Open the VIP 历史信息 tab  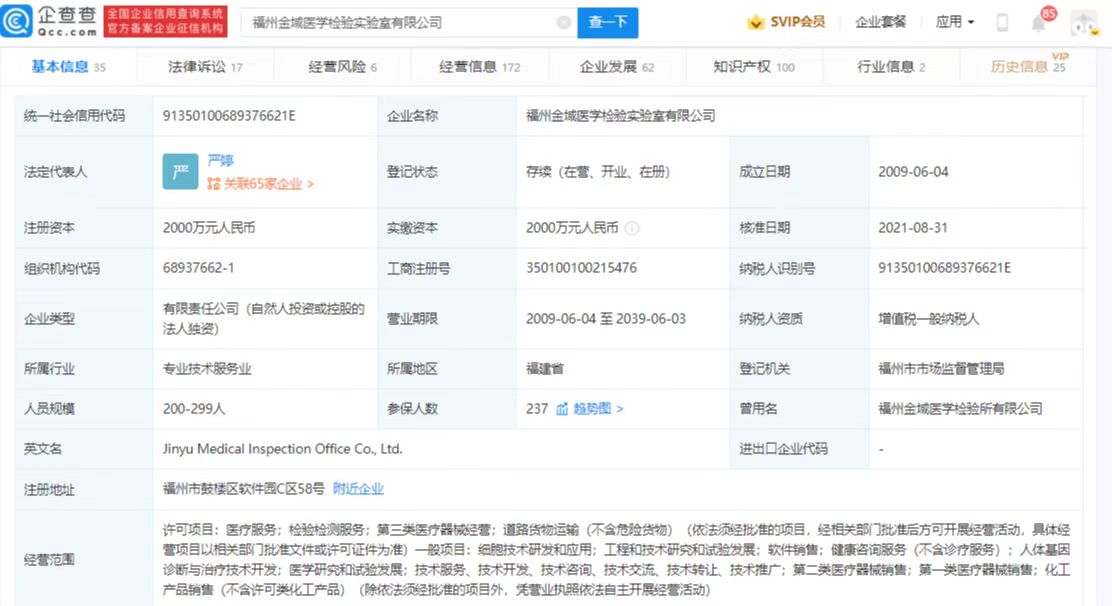tap(1028, 66)
